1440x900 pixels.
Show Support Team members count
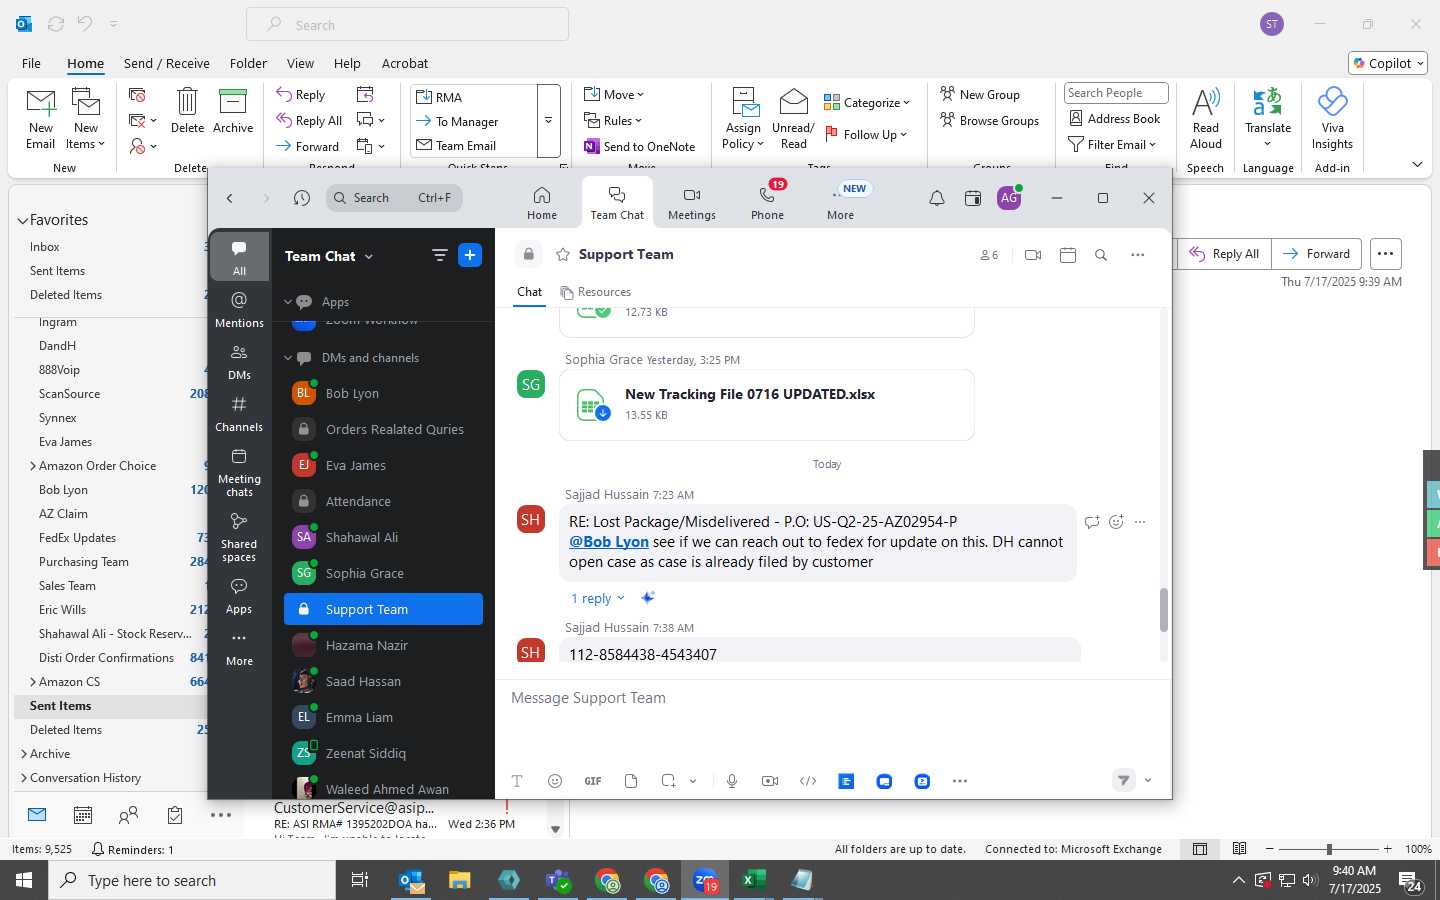989,255
